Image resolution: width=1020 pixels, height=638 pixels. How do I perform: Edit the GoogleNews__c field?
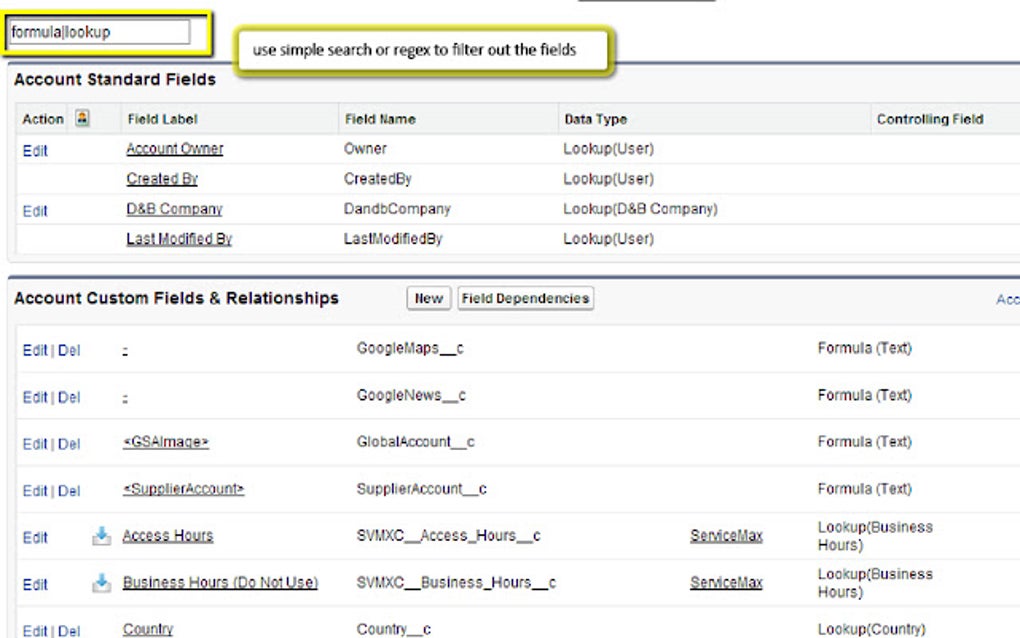point(35,397)
